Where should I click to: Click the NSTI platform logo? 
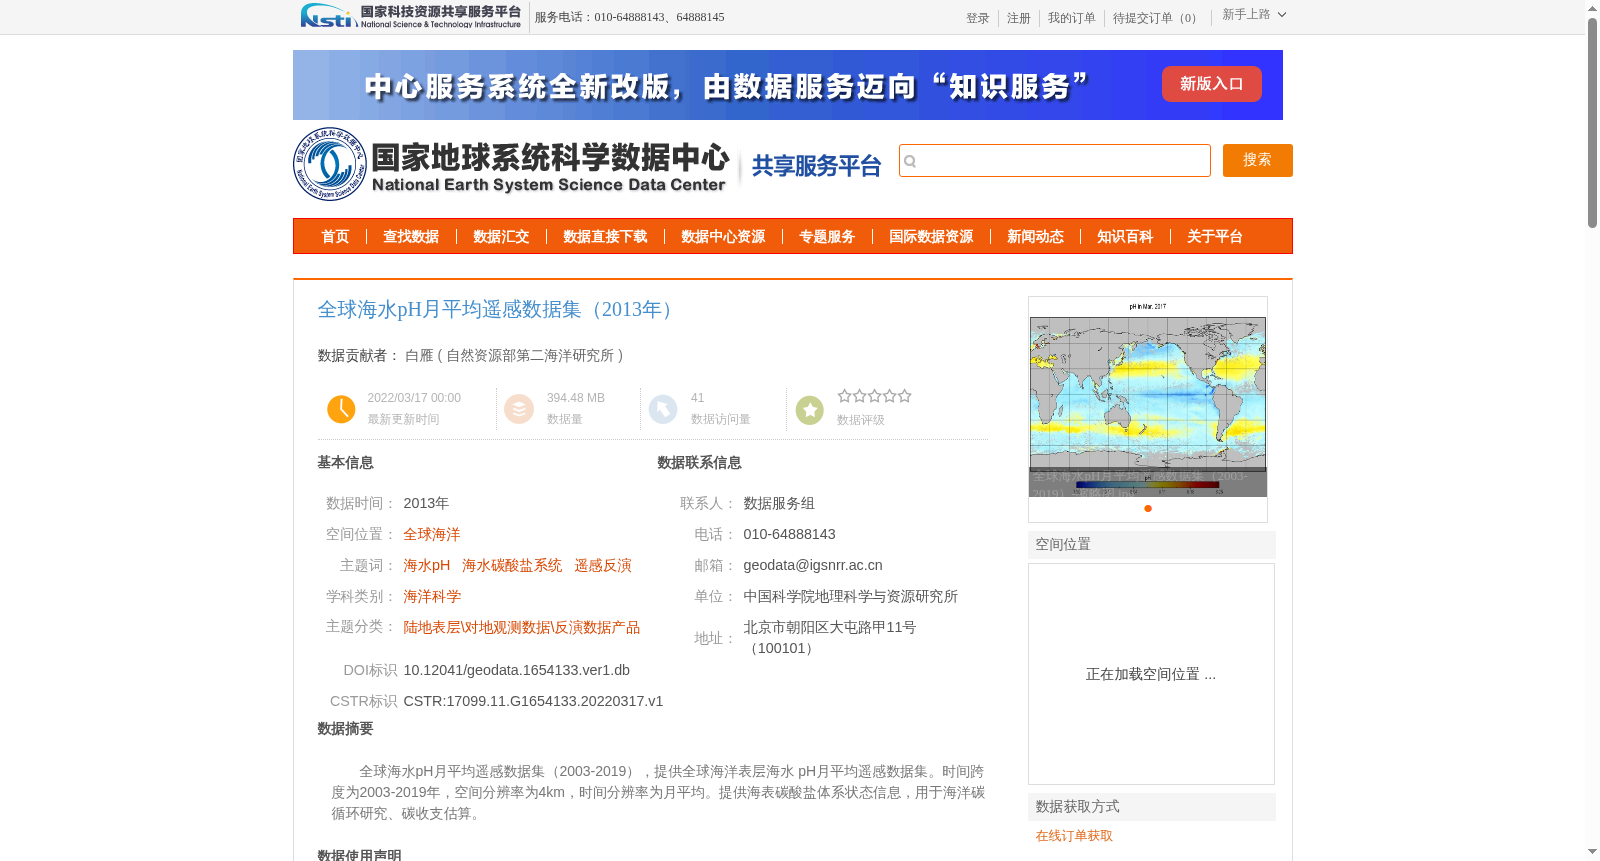pos(411,16)
